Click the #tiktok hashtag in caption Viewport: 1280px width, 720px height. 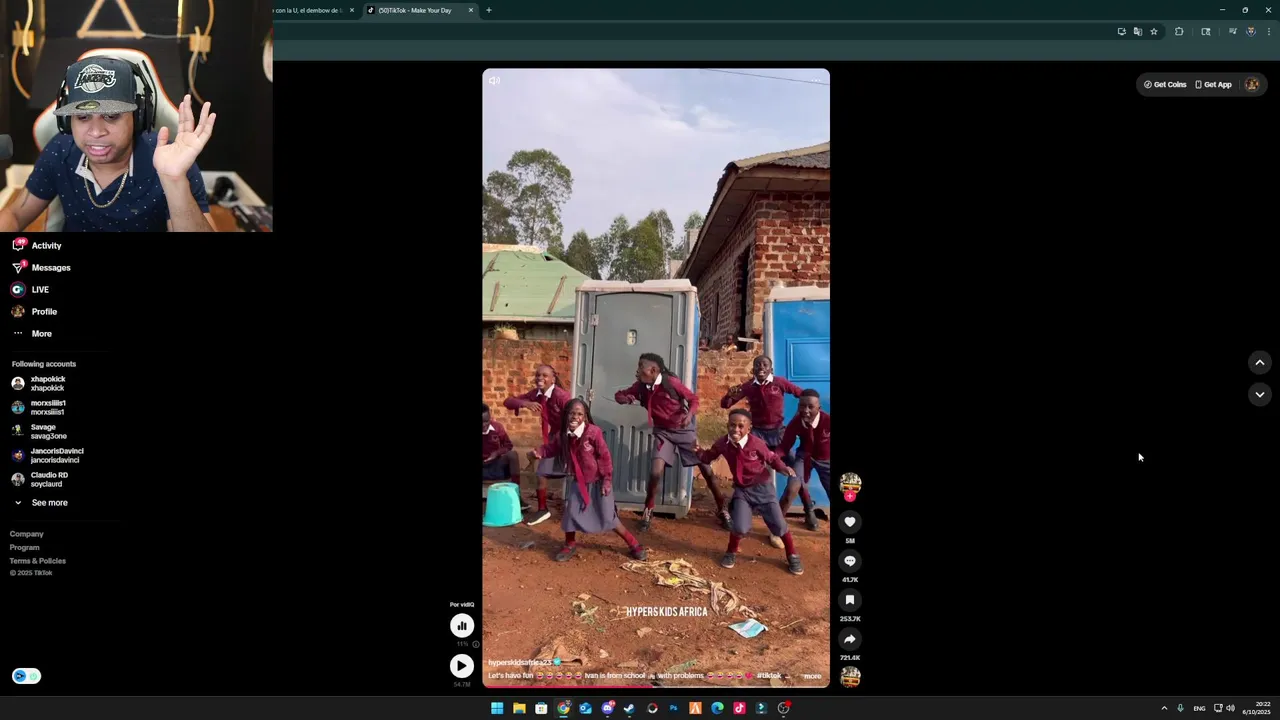(x=769, y=676)
